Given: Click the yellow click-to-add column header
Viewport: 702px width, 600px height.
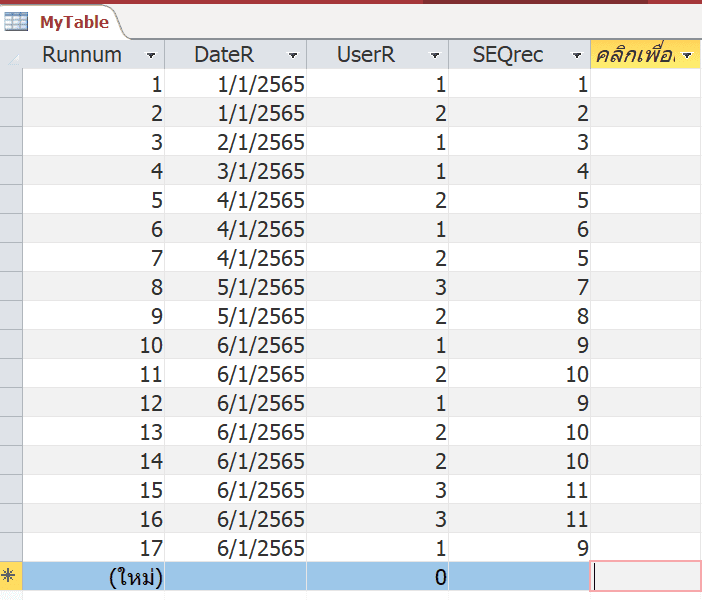Looking at the screenshot, I should [645, 55].
